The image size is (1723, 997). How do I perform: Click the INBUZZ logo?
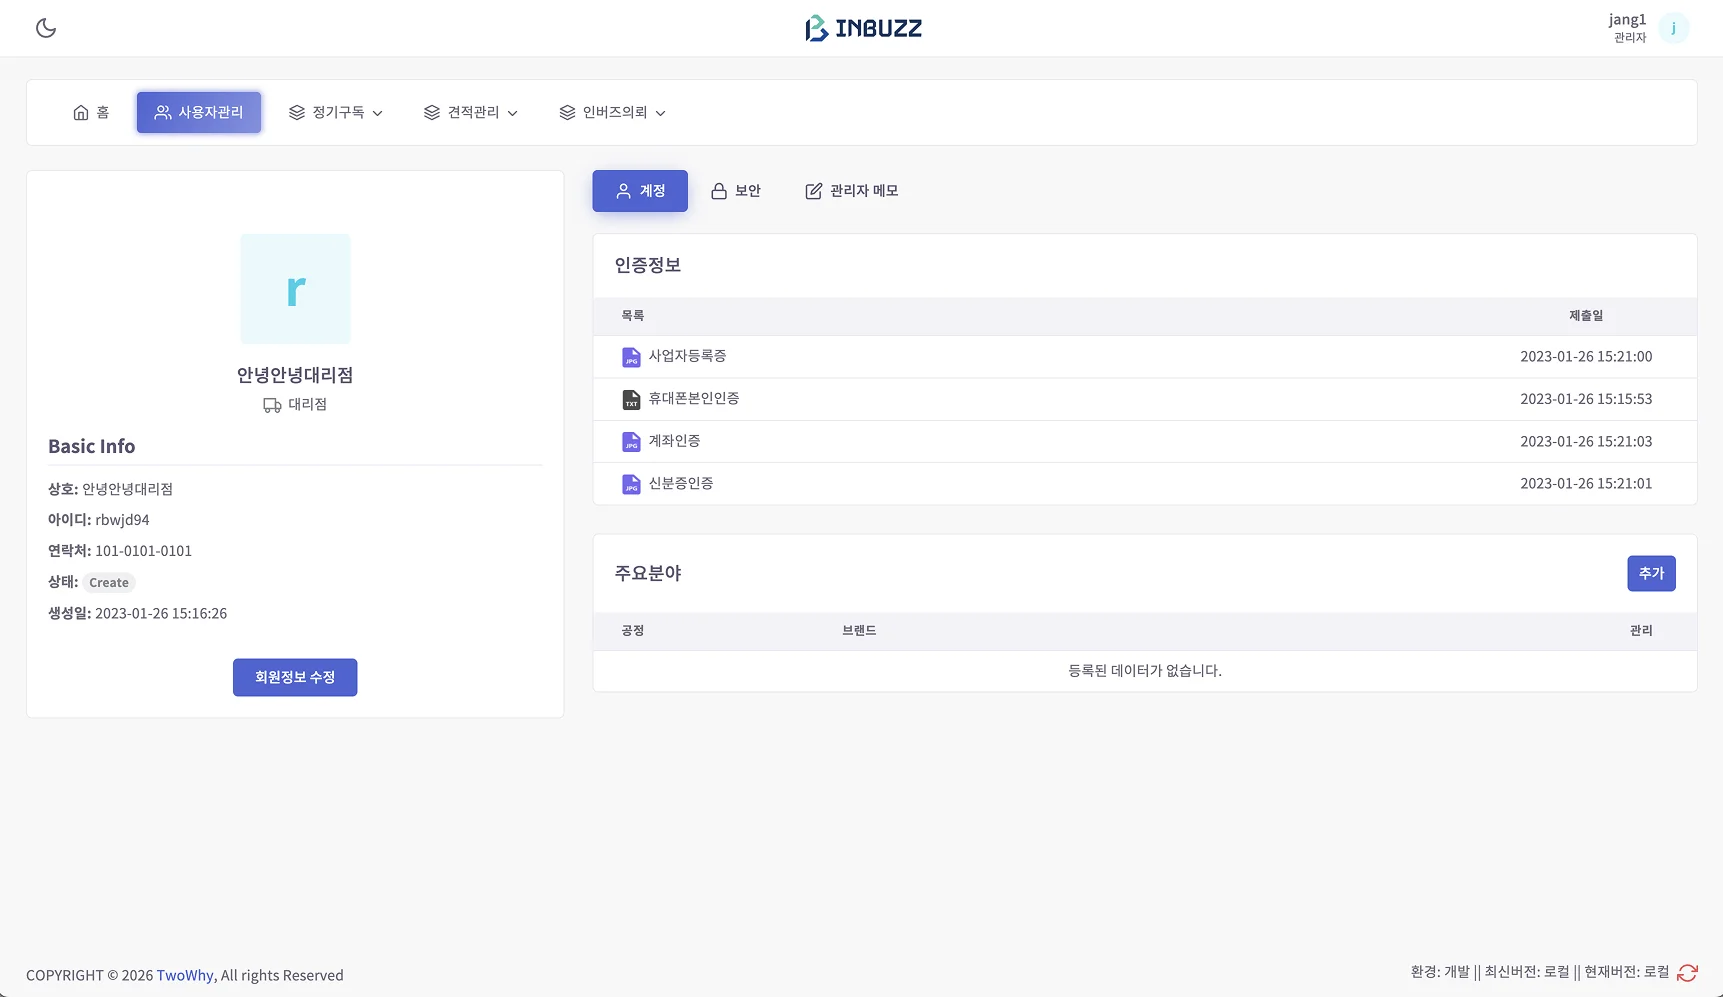coord(864,28)
